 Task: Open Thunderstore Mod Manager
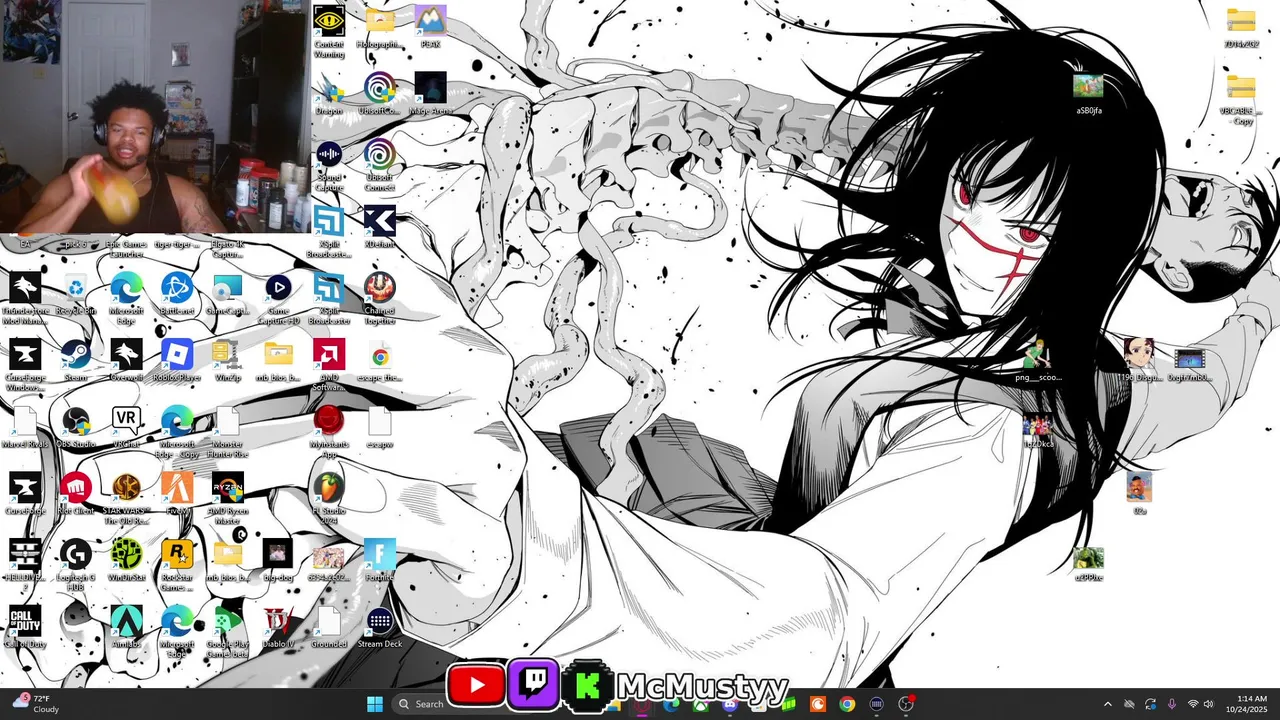pyautogui.click(x=25, y=299)
